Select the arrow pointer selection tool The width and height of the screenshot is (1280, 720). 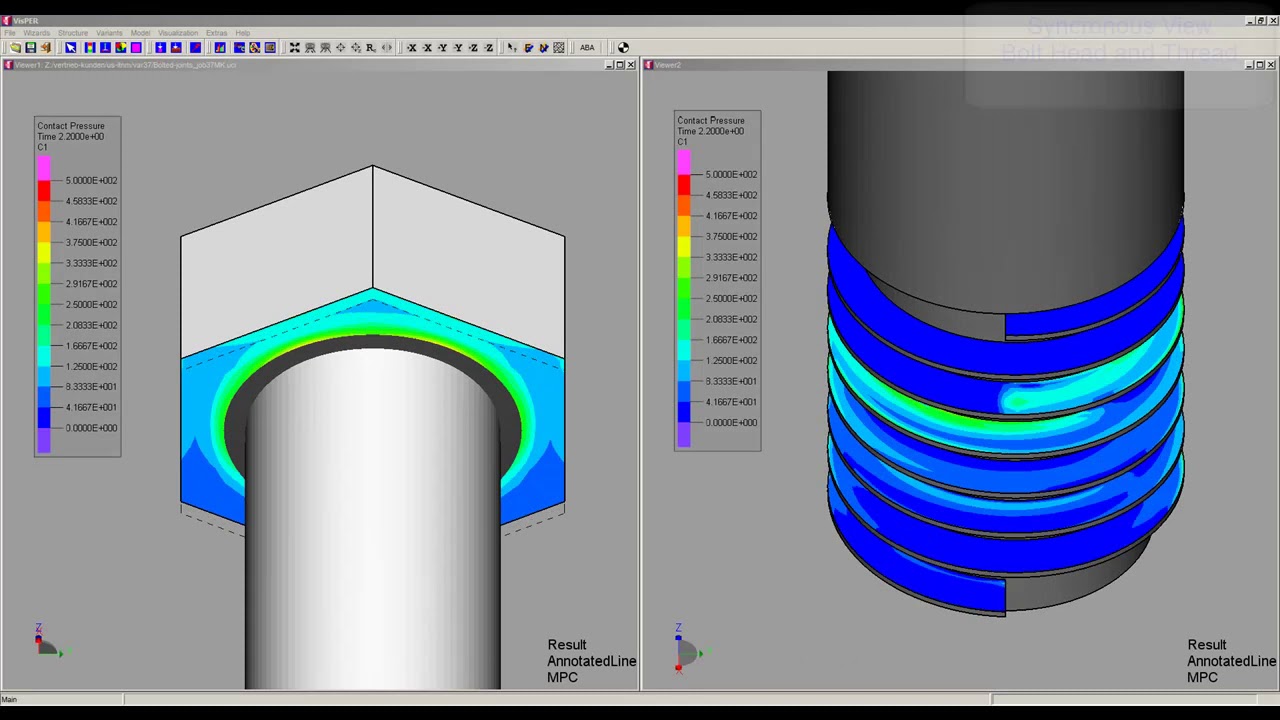tap(70, 47)
